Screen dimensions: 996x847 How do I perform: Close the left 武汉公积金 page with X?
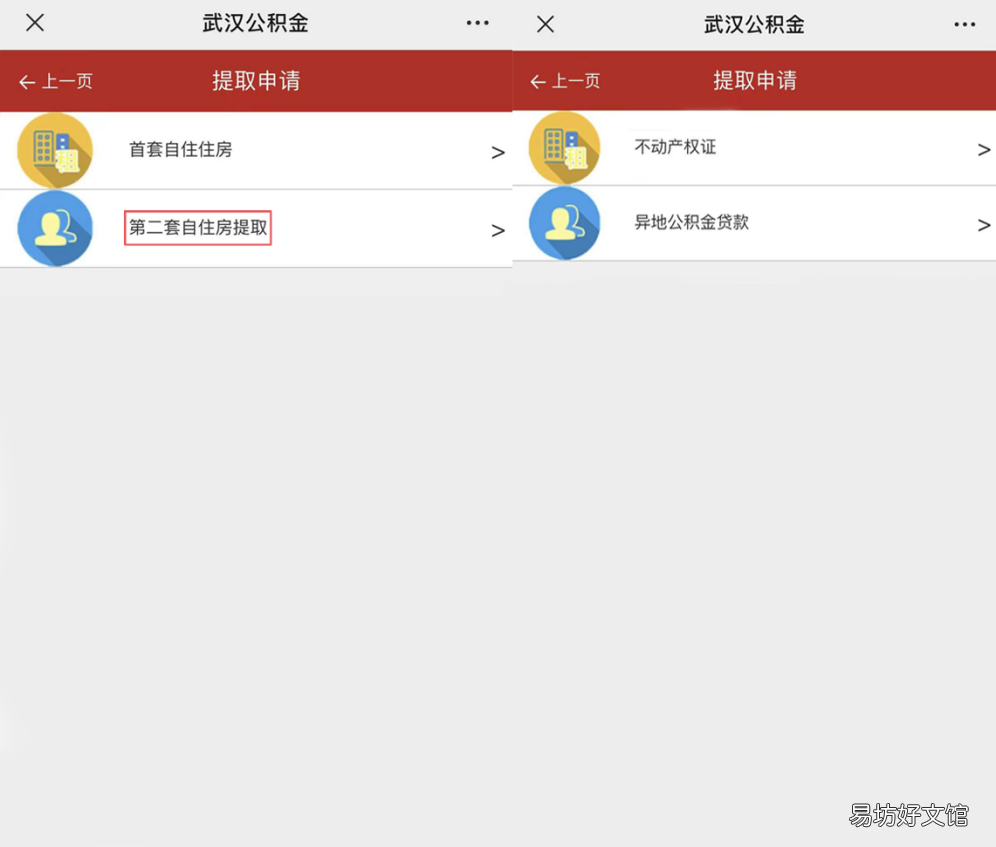pyautogui.click(x=35, y=23)
